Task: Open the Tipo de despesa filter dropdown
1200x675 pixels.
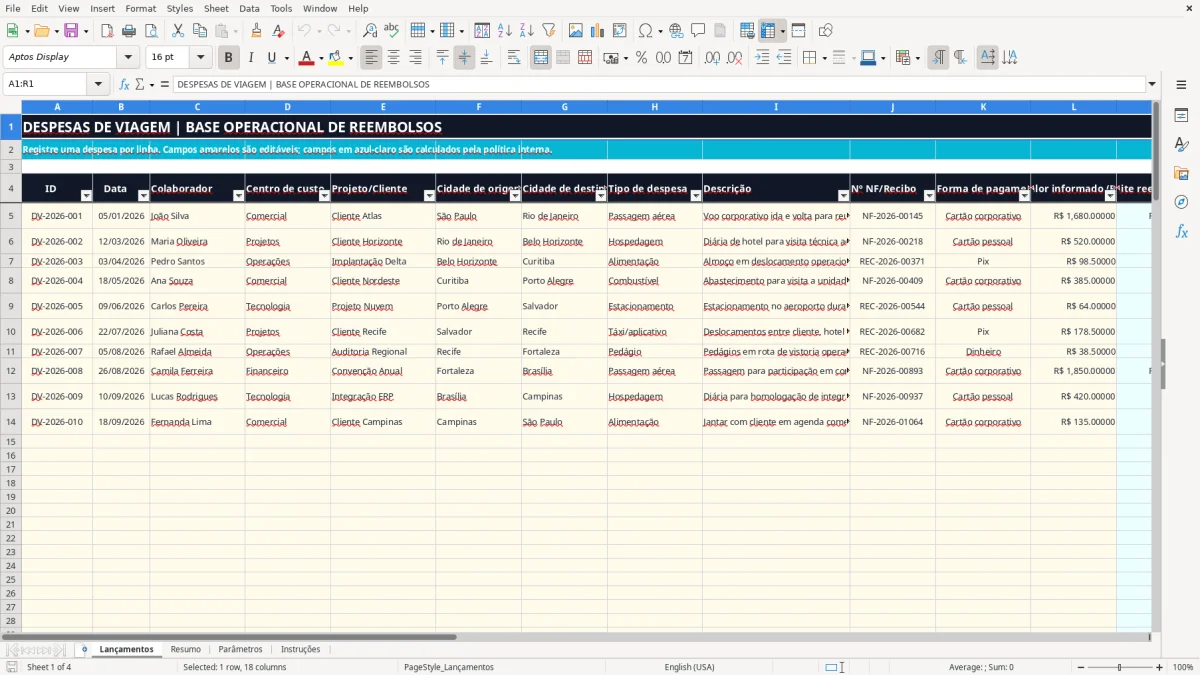Action: click(x=695, y=196)
